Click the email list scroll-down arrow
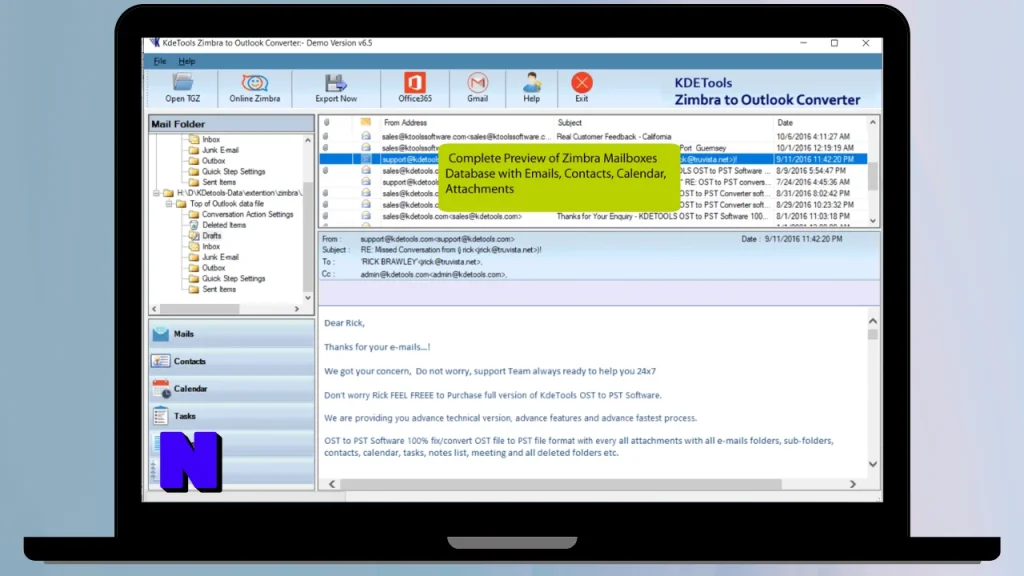Image resolution: width=1024 pixels, height=576 pixels. pyautogui.click(x=873, y=221)
